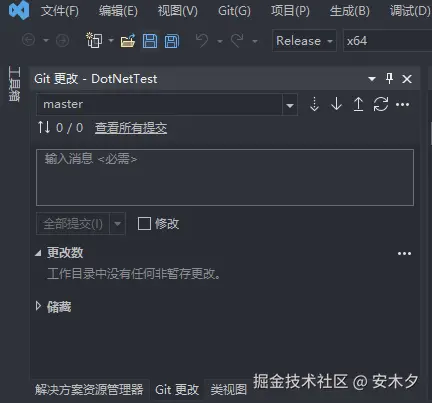This screenshot has height=403, width=432.
Task: Open the dropdown arrow next to 全部提交
Action: click(117, 224)
